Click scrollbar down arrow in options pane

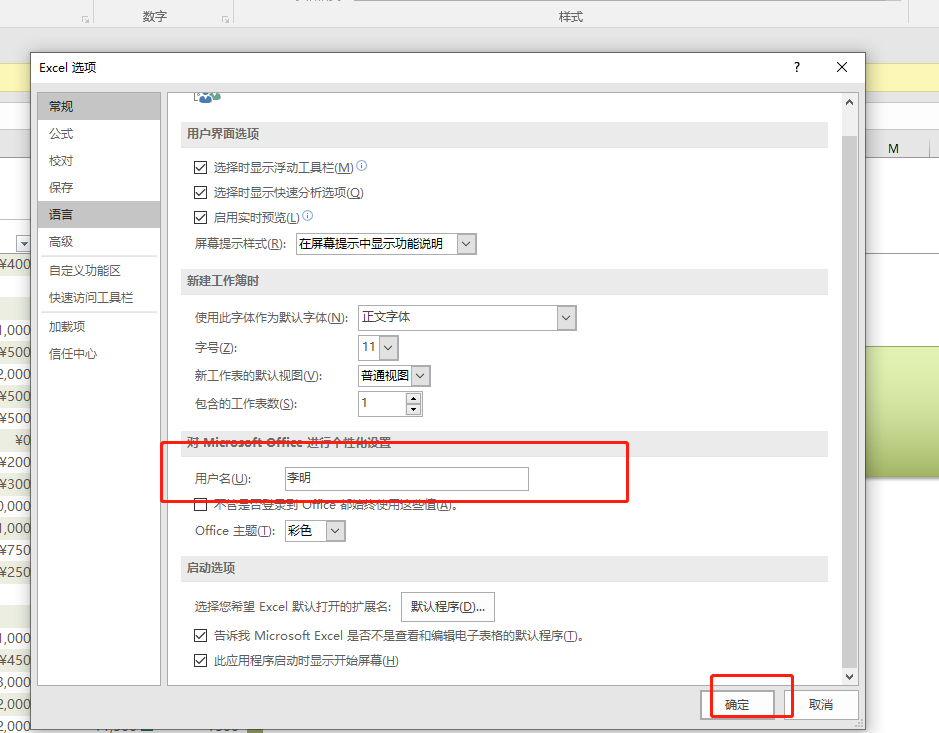pos(849,677)
